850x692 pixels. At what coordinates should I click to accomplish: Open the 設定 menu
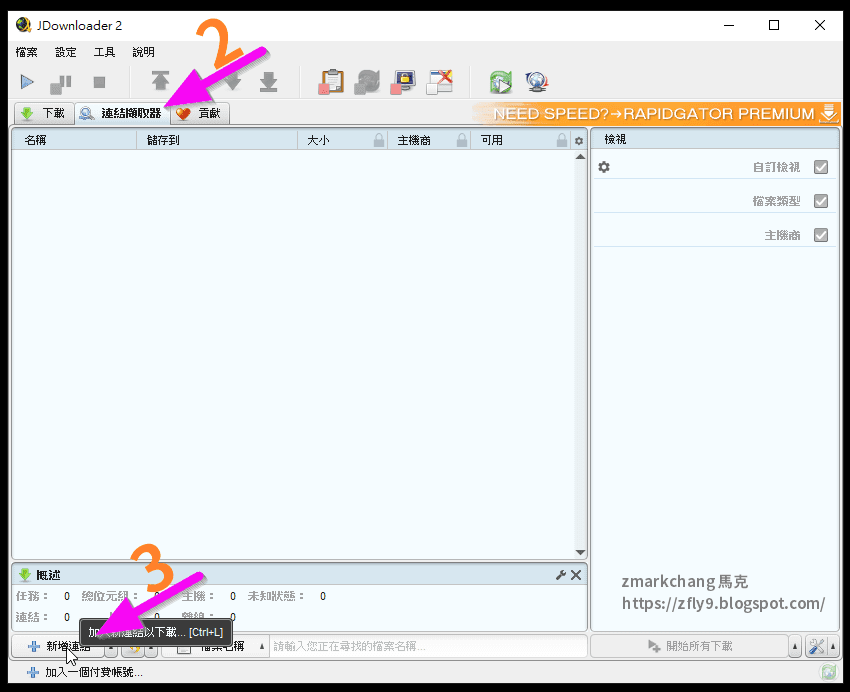pyautogui.click(x=66, y=52)
